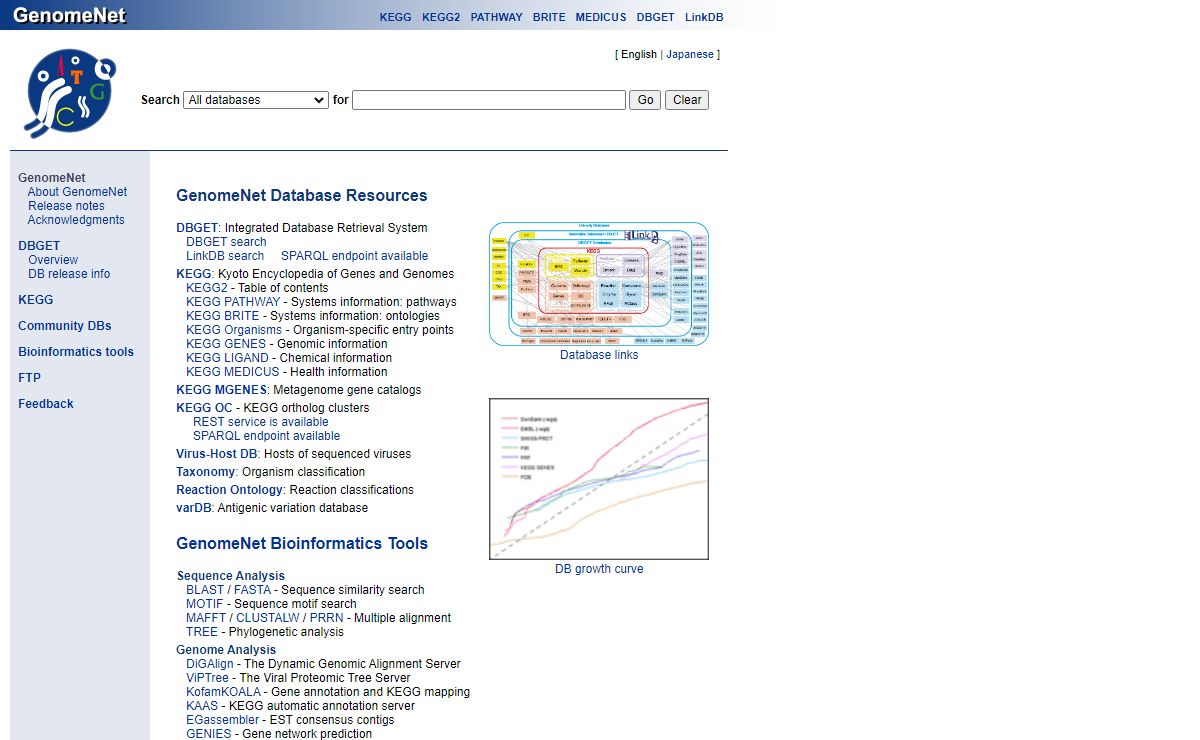Focus the search keyword input field
The width and height of the screenshot is (1200, 740).
point(489,100)
